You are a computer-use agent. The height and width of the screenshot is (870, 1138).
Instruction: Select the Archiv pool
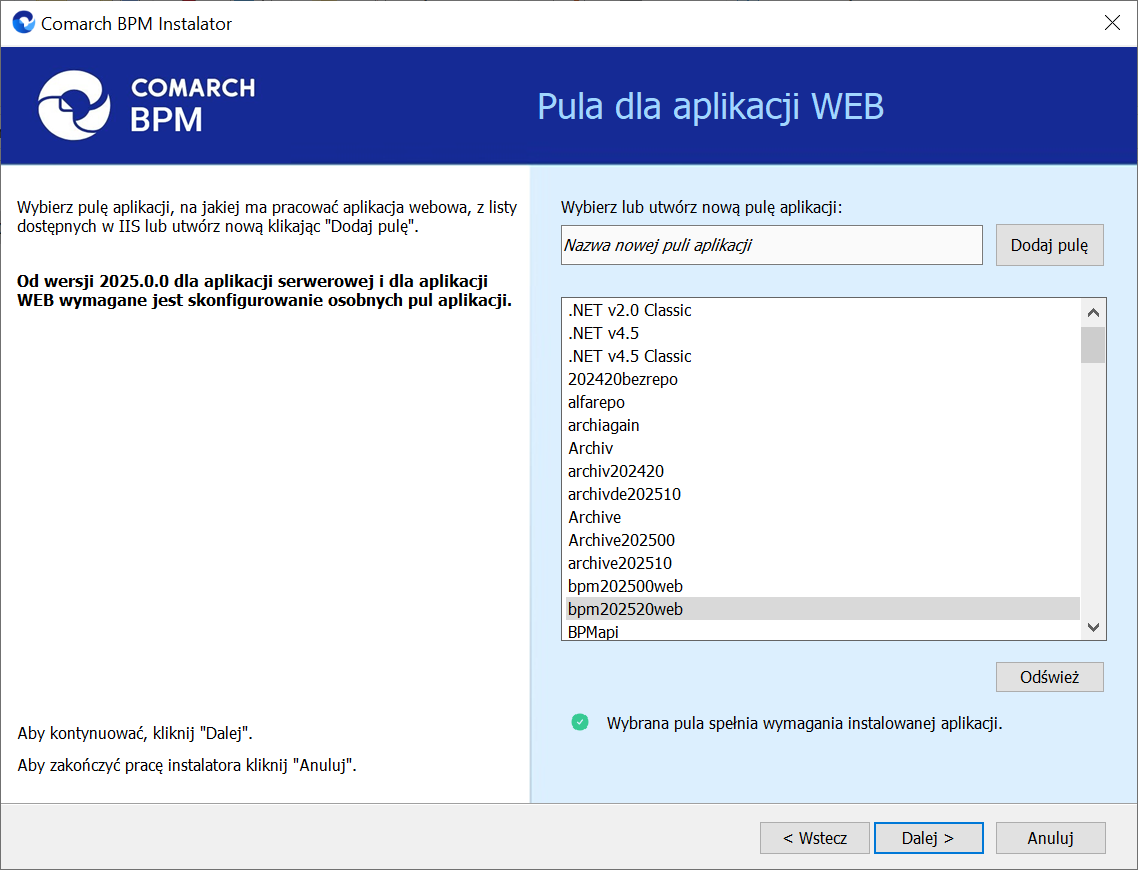click(x=823, y=448)
